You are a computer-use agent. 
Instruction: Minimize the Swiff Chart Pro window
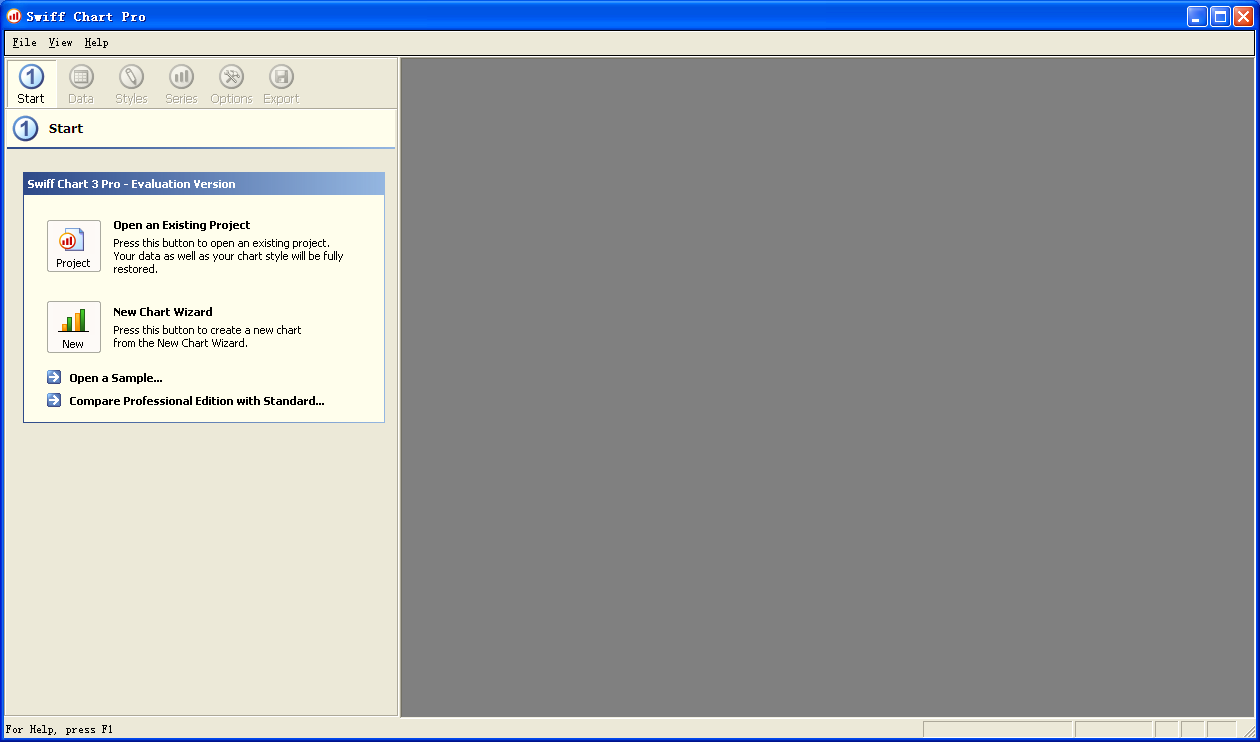(x=1197, y=16)
